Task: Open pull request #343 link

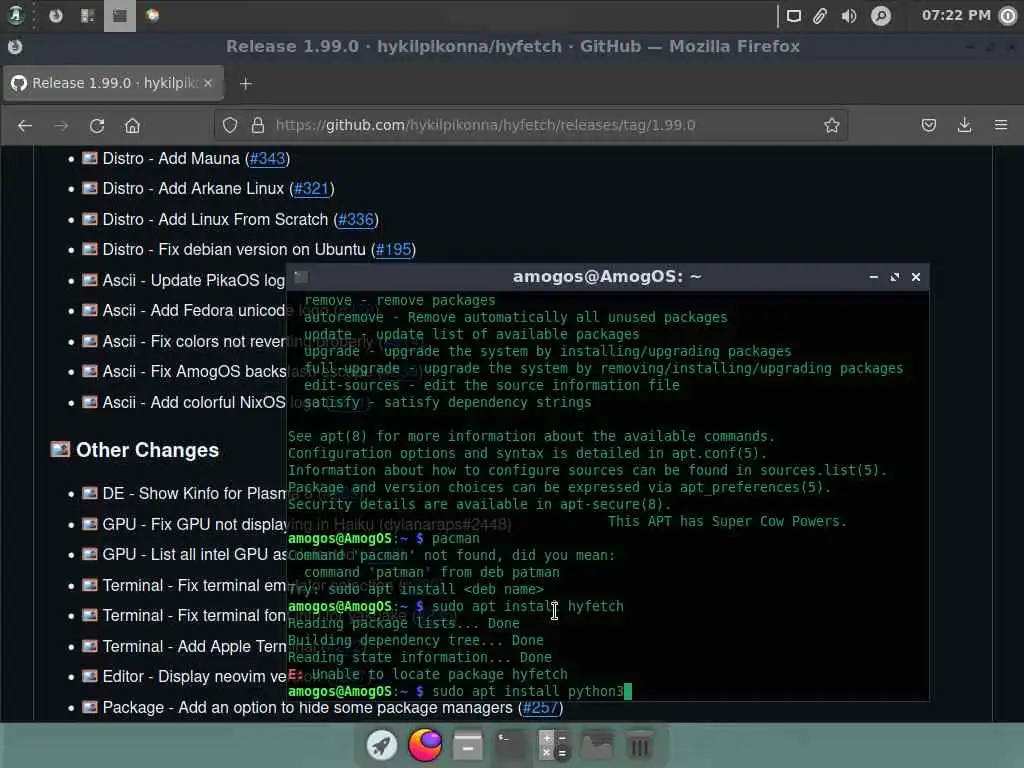Action: [x=268, y=159]
